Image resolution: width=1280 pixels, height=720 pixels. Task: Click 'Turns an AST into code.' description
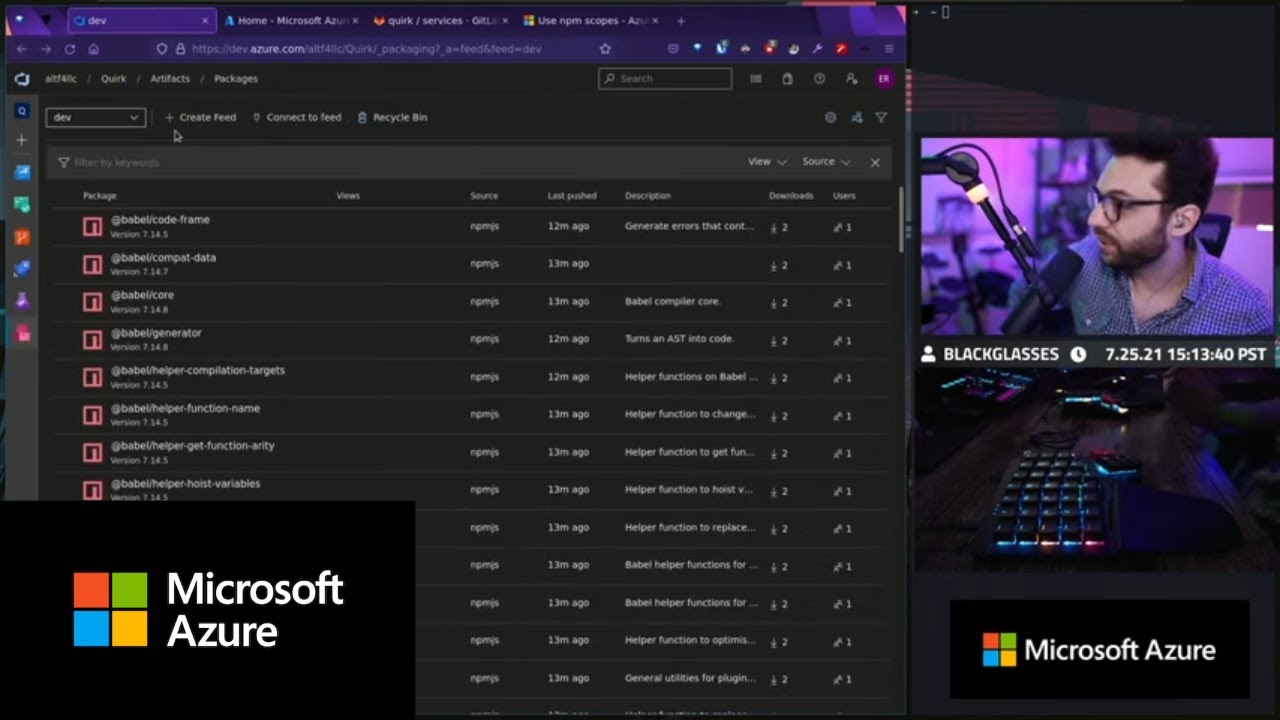pos(680,339)
